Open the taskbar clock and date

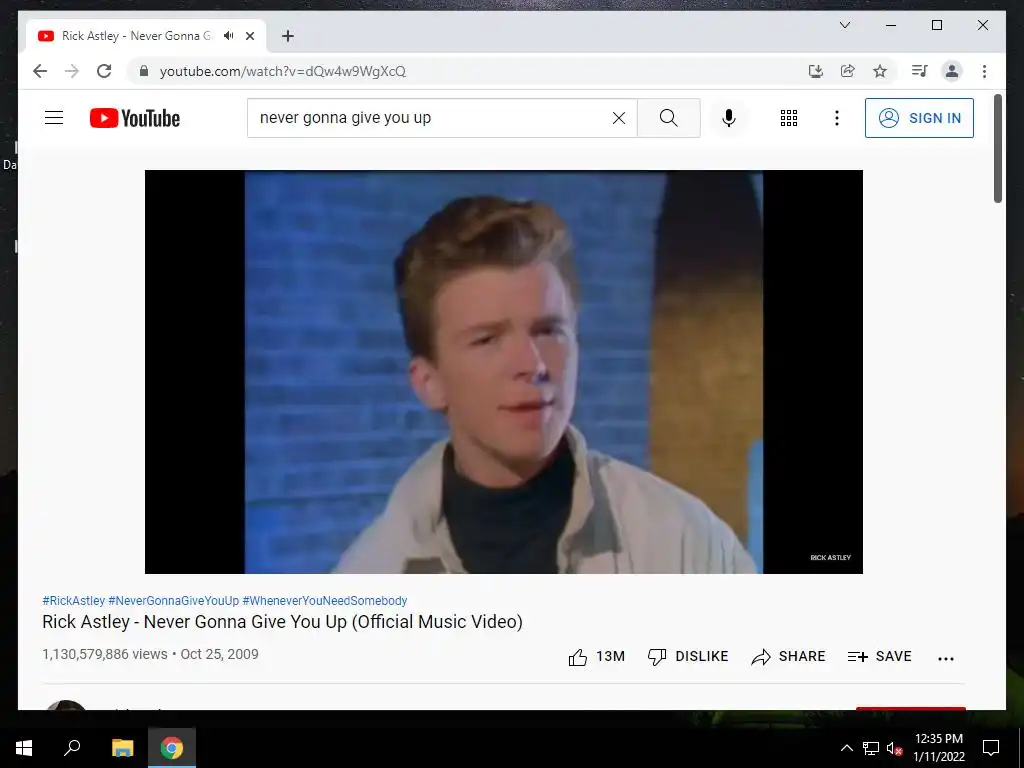938,748
